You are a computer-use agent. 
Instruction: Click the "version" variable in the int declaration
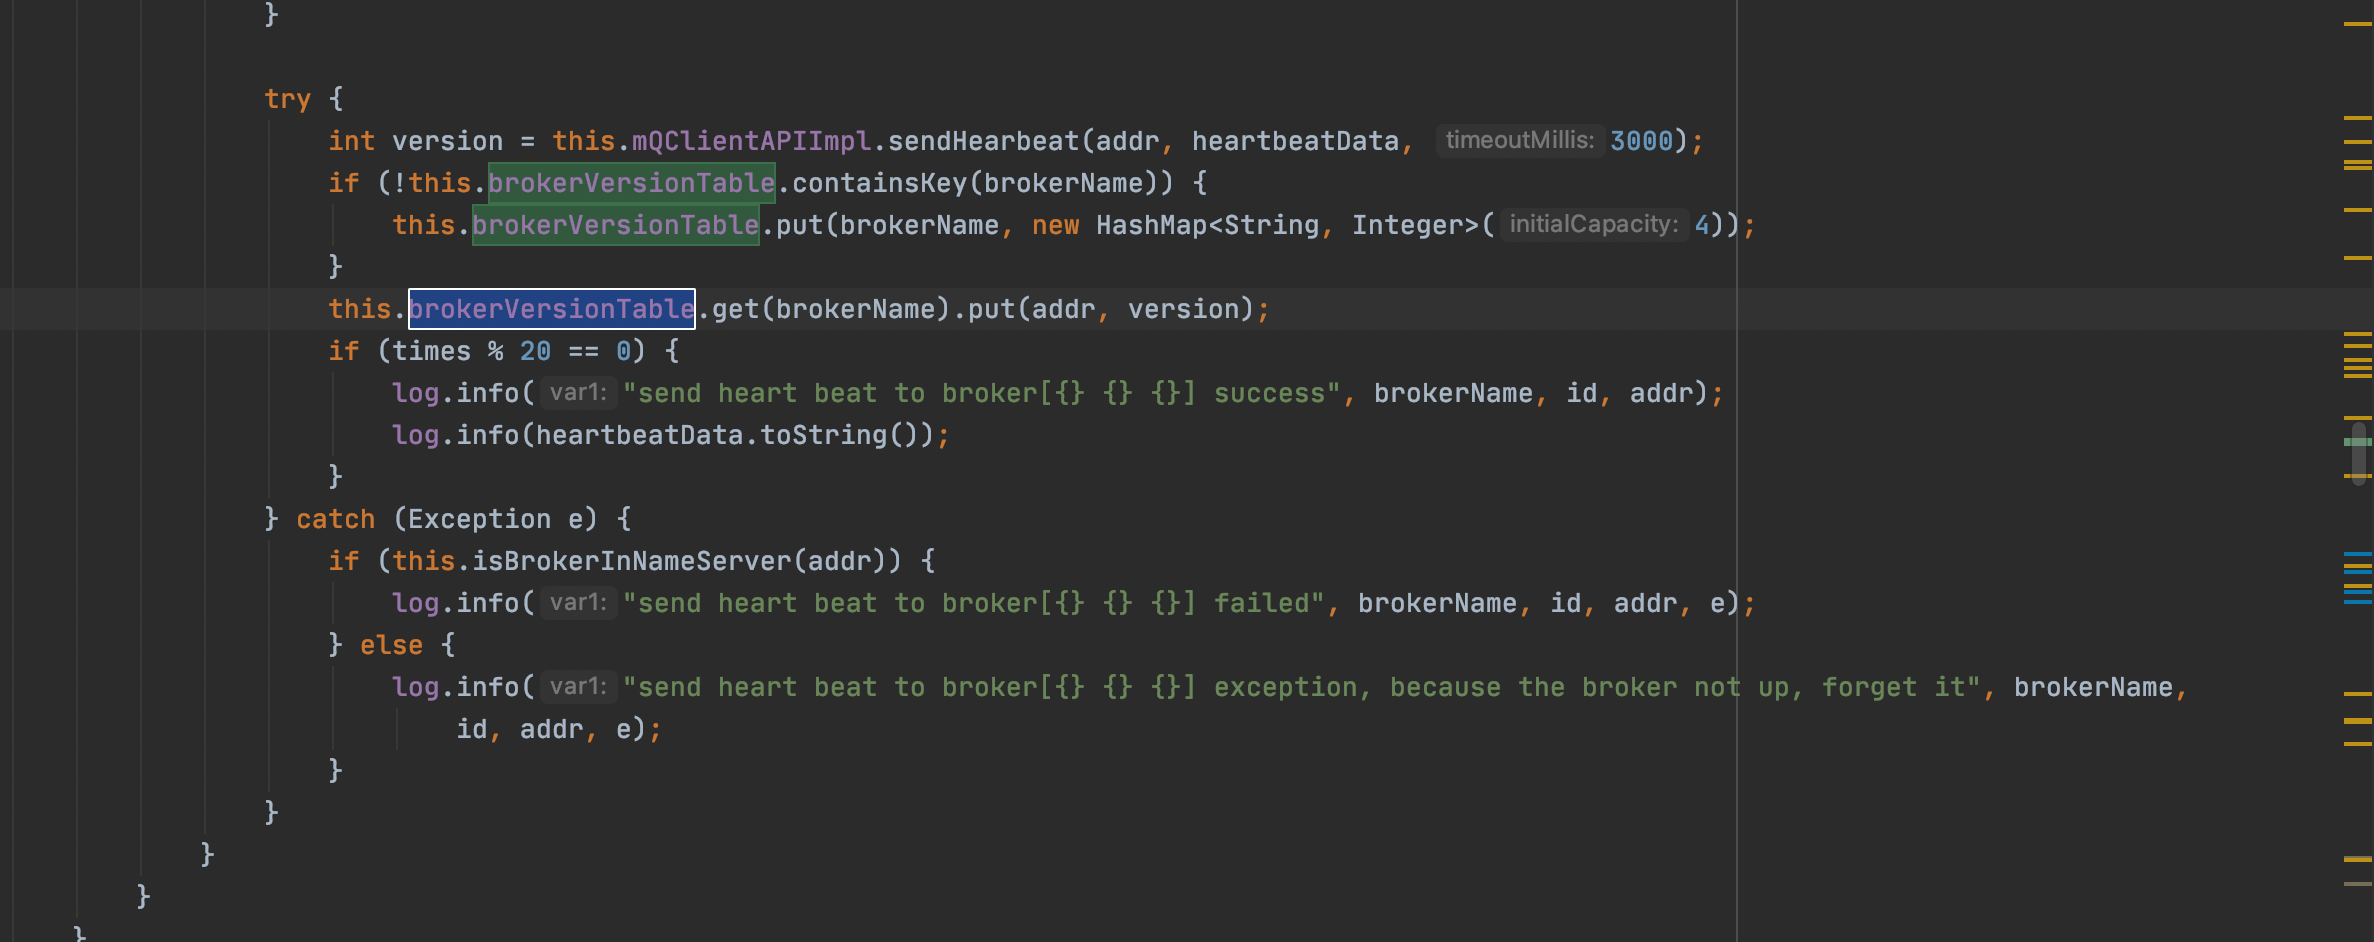coord(447,141)
